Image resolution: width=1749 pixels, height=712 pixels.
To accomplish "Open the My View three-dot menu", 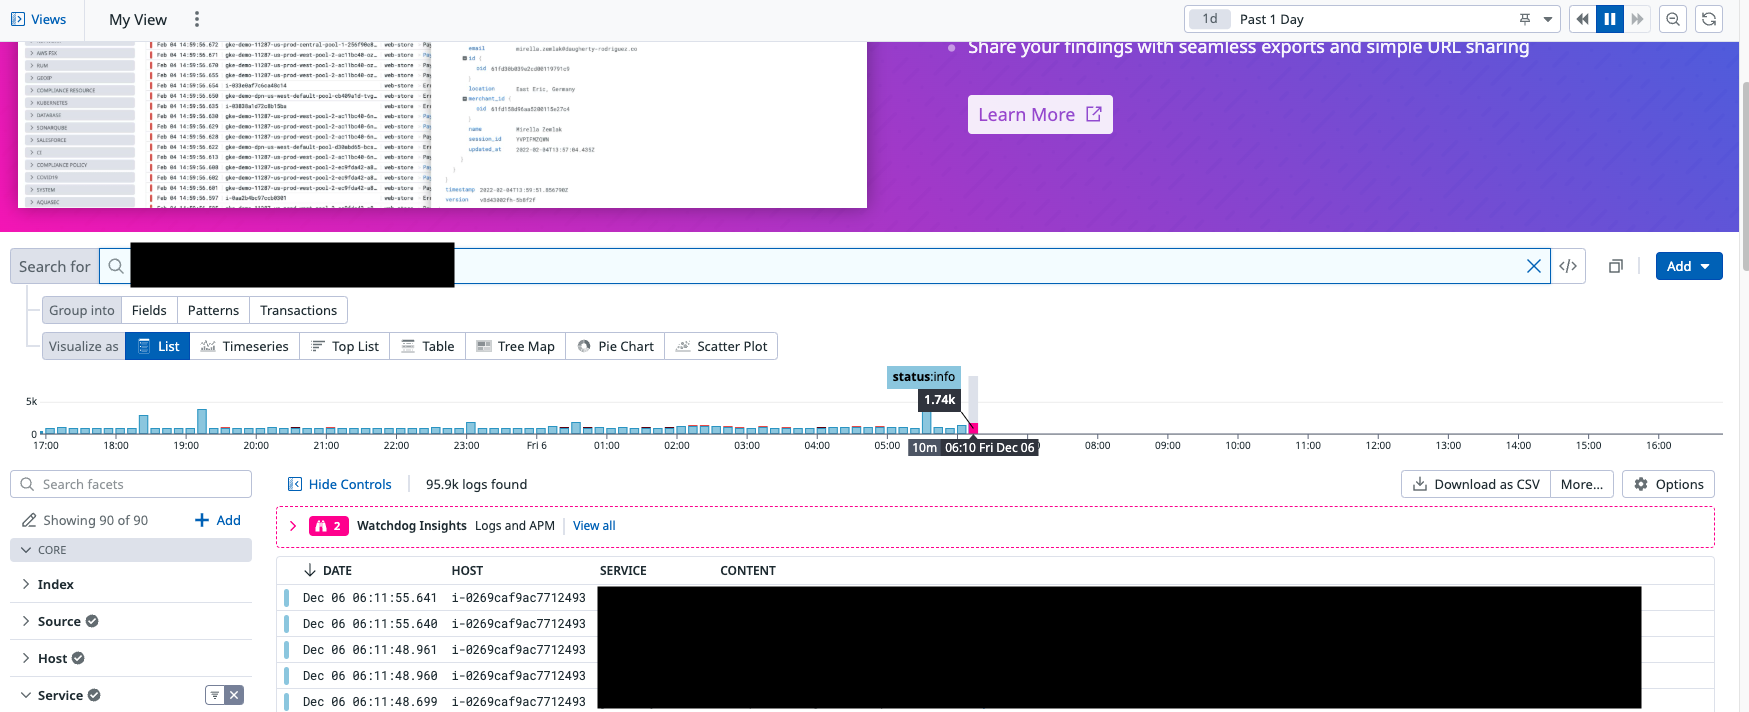I will coord(197,19).
